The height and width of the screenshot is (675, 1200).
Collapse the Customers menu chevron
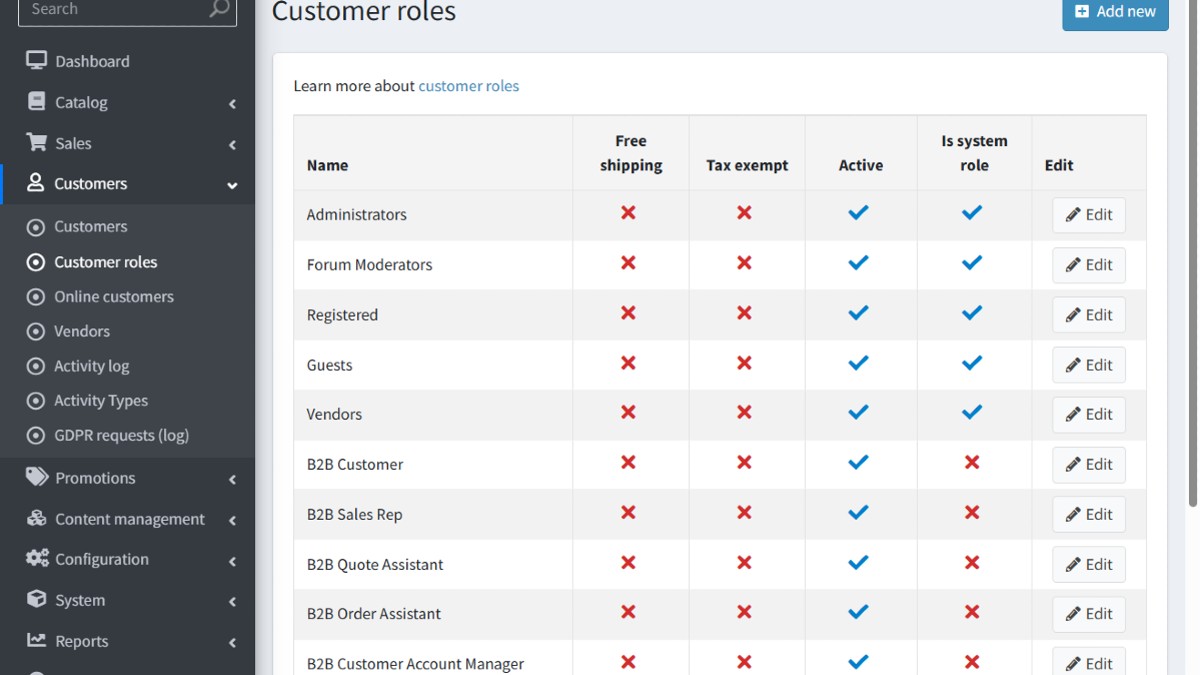pos(232,185)
